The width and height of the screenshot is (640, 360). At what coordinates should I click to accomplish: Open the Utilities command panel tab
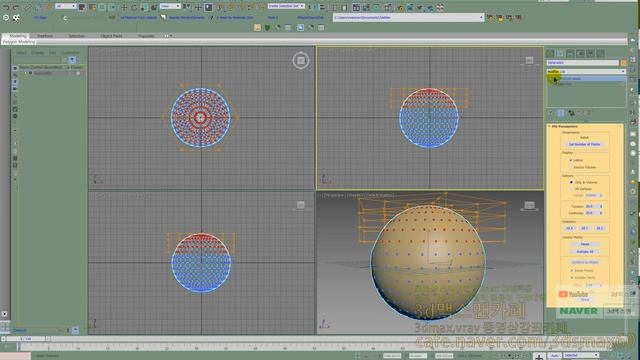coord(600,53)
